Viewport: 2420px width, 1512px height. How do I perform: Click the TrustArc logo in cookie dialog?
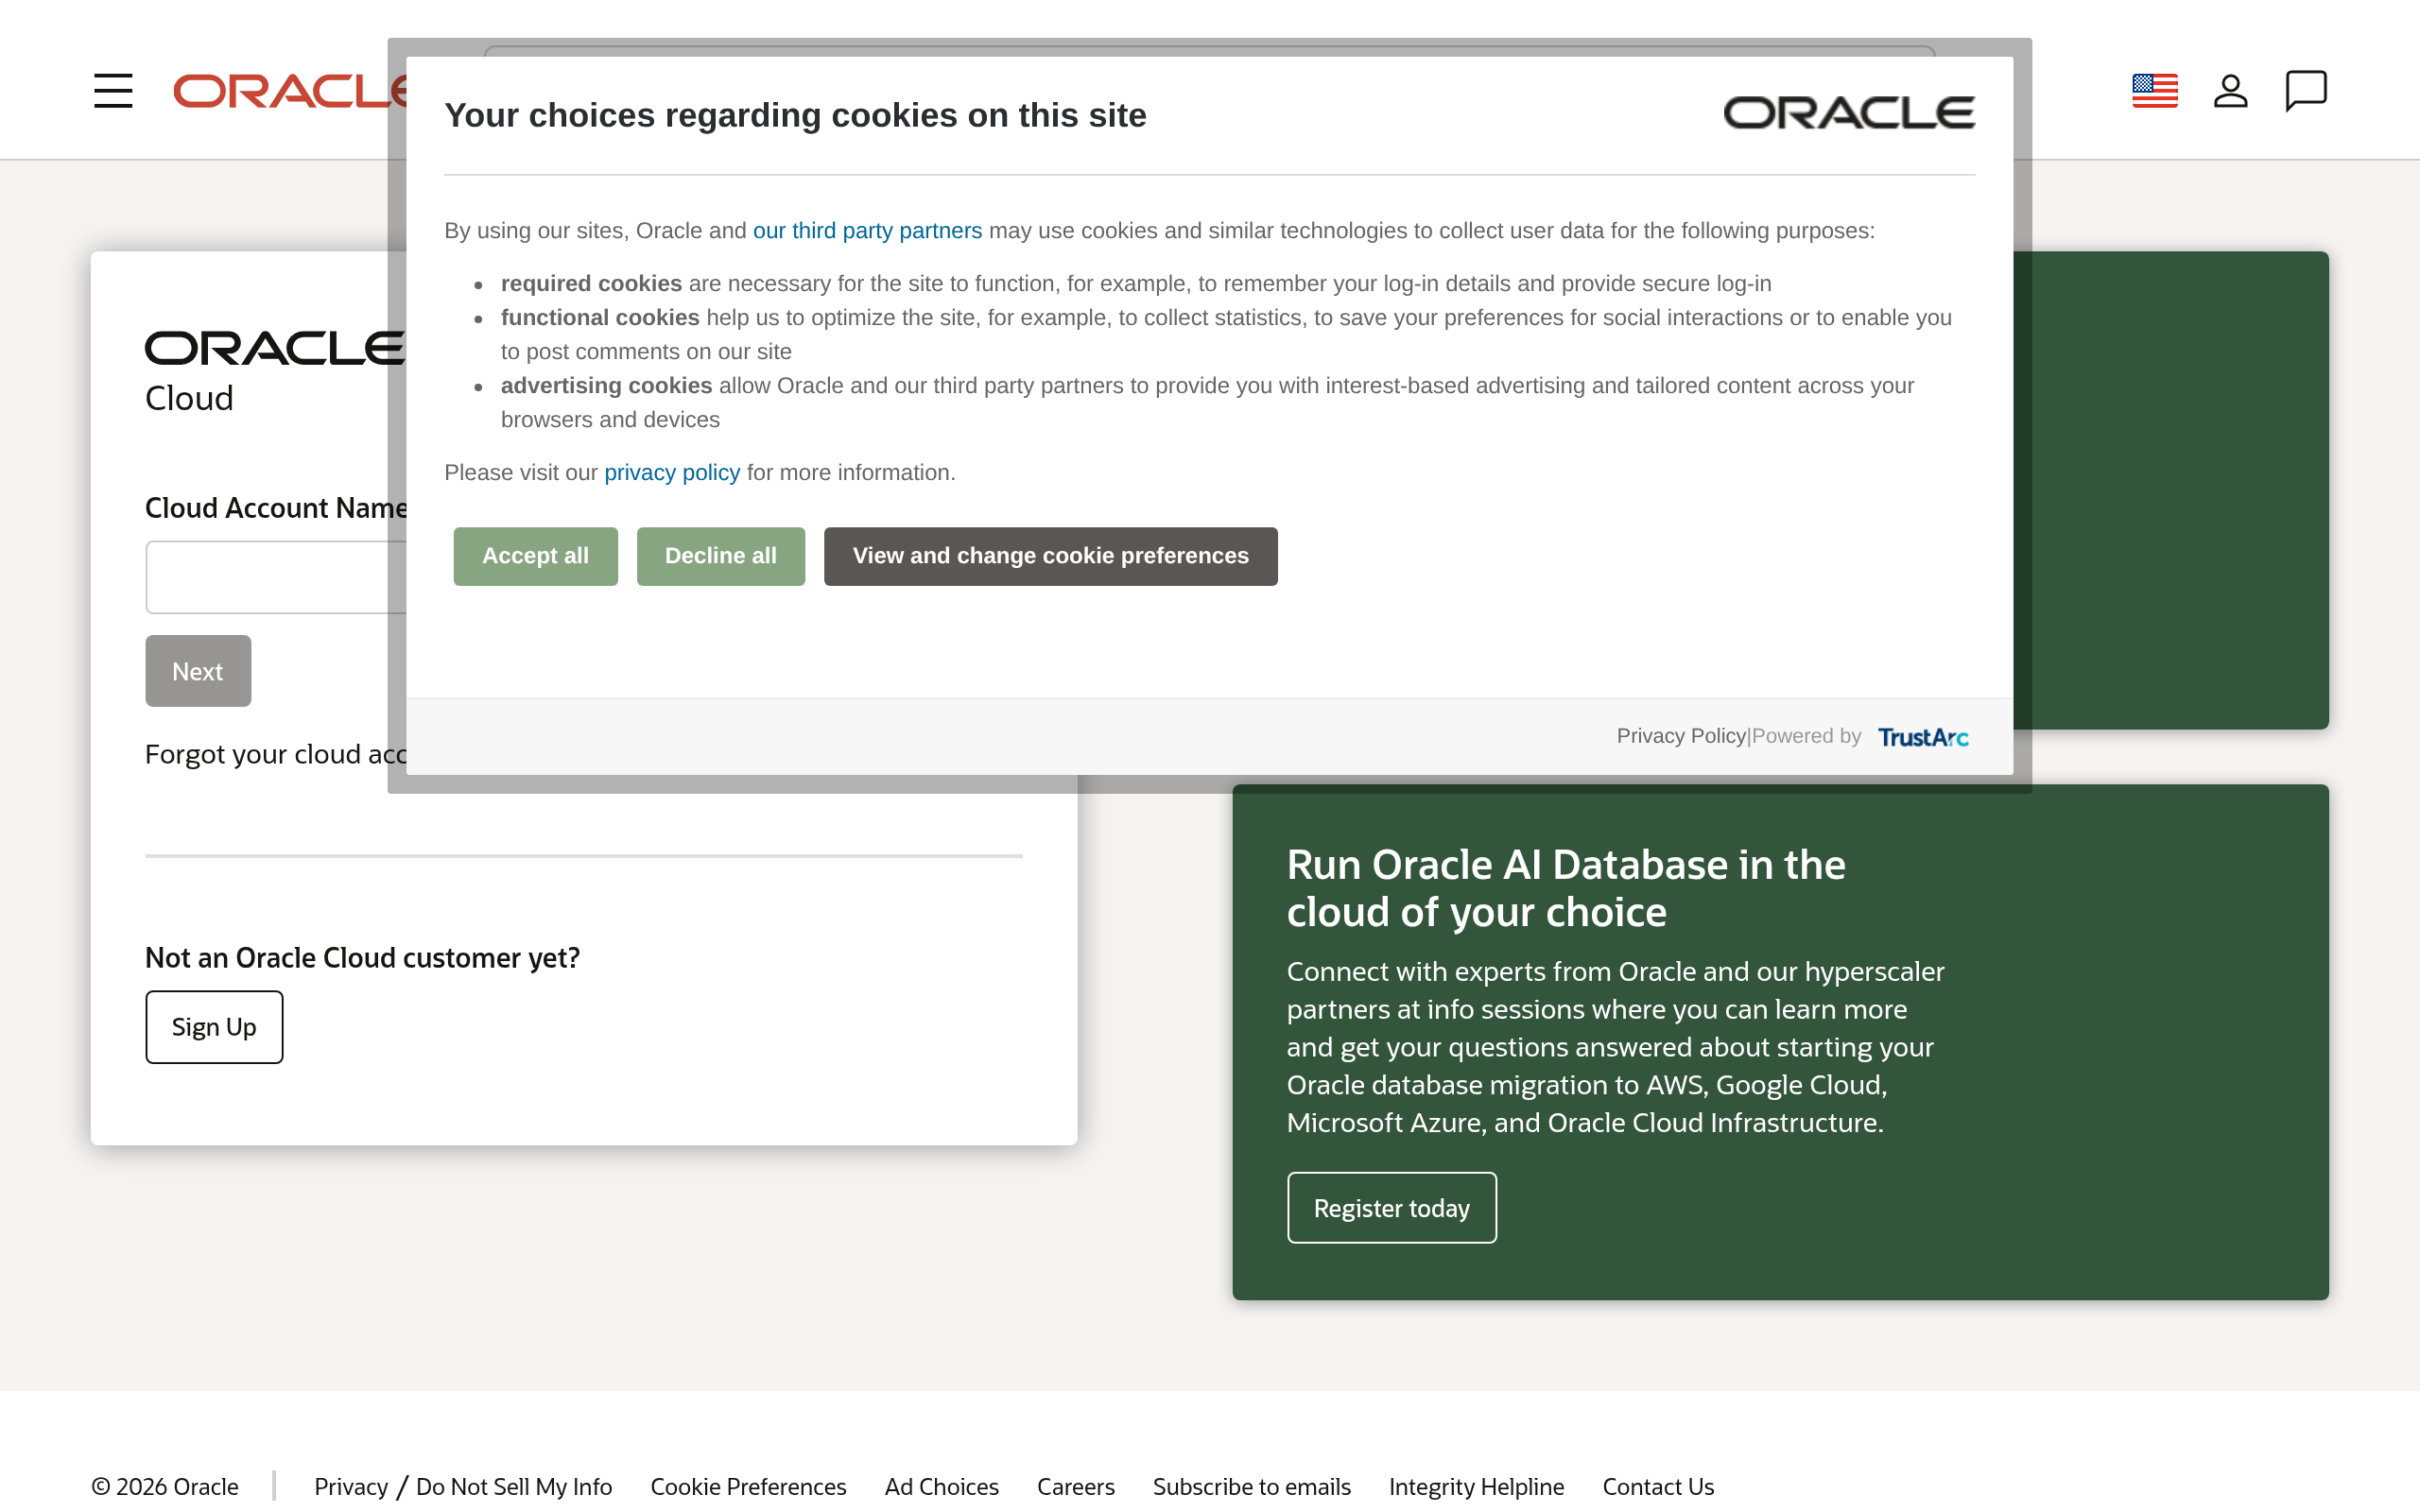[1923, 737]
